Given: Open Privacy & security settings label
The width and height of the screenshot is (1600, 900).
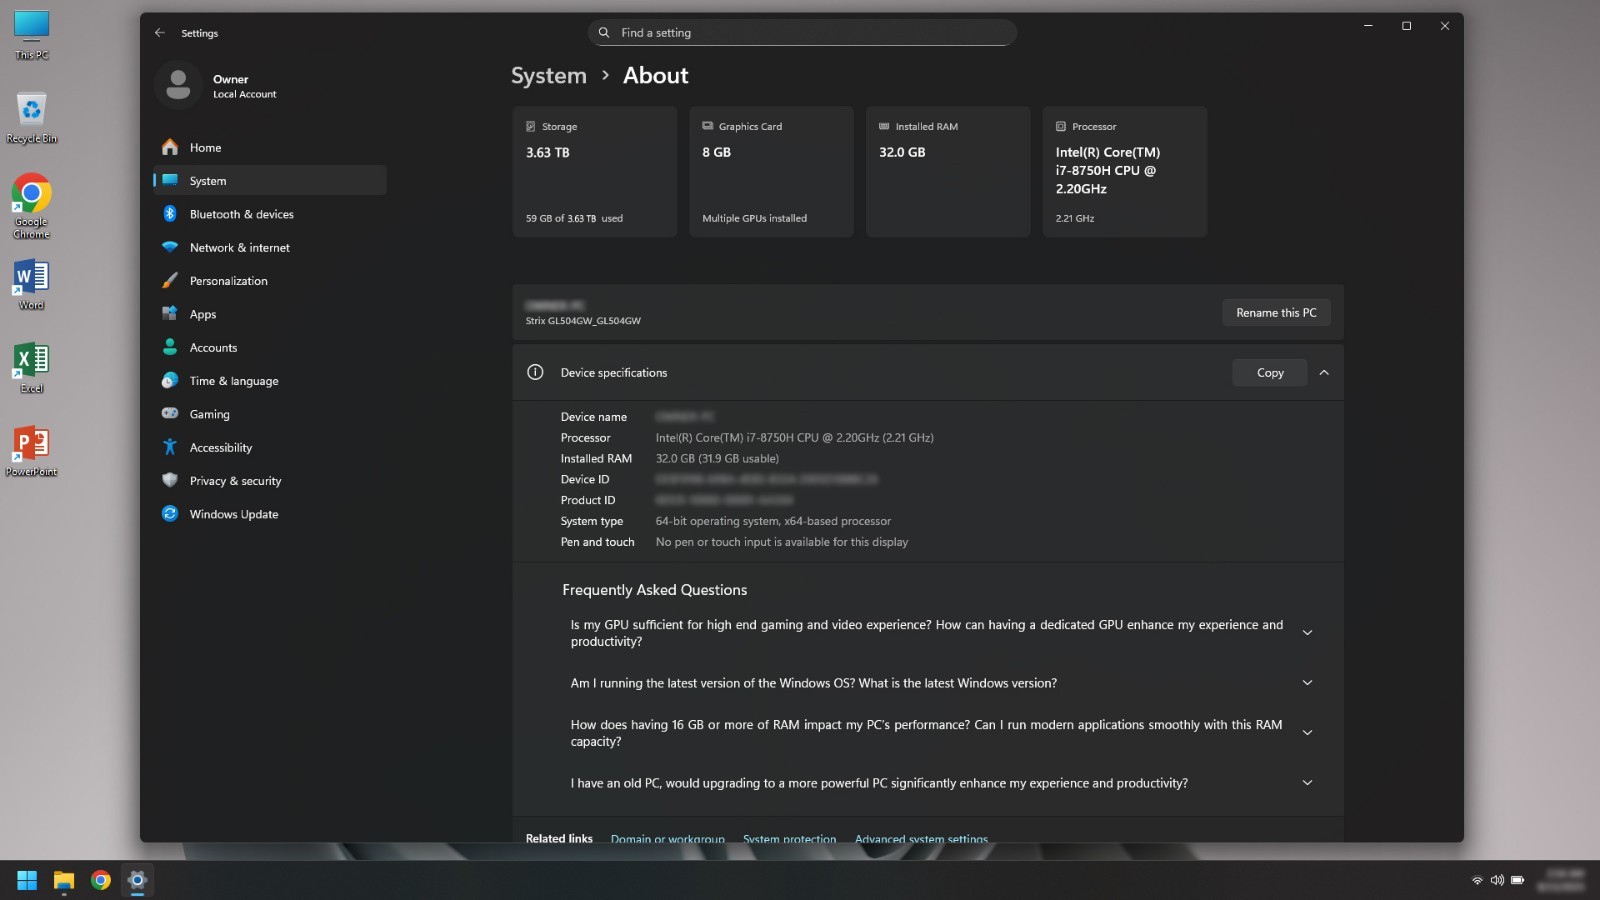Looking at the screenshot, I should click(235, 481).
